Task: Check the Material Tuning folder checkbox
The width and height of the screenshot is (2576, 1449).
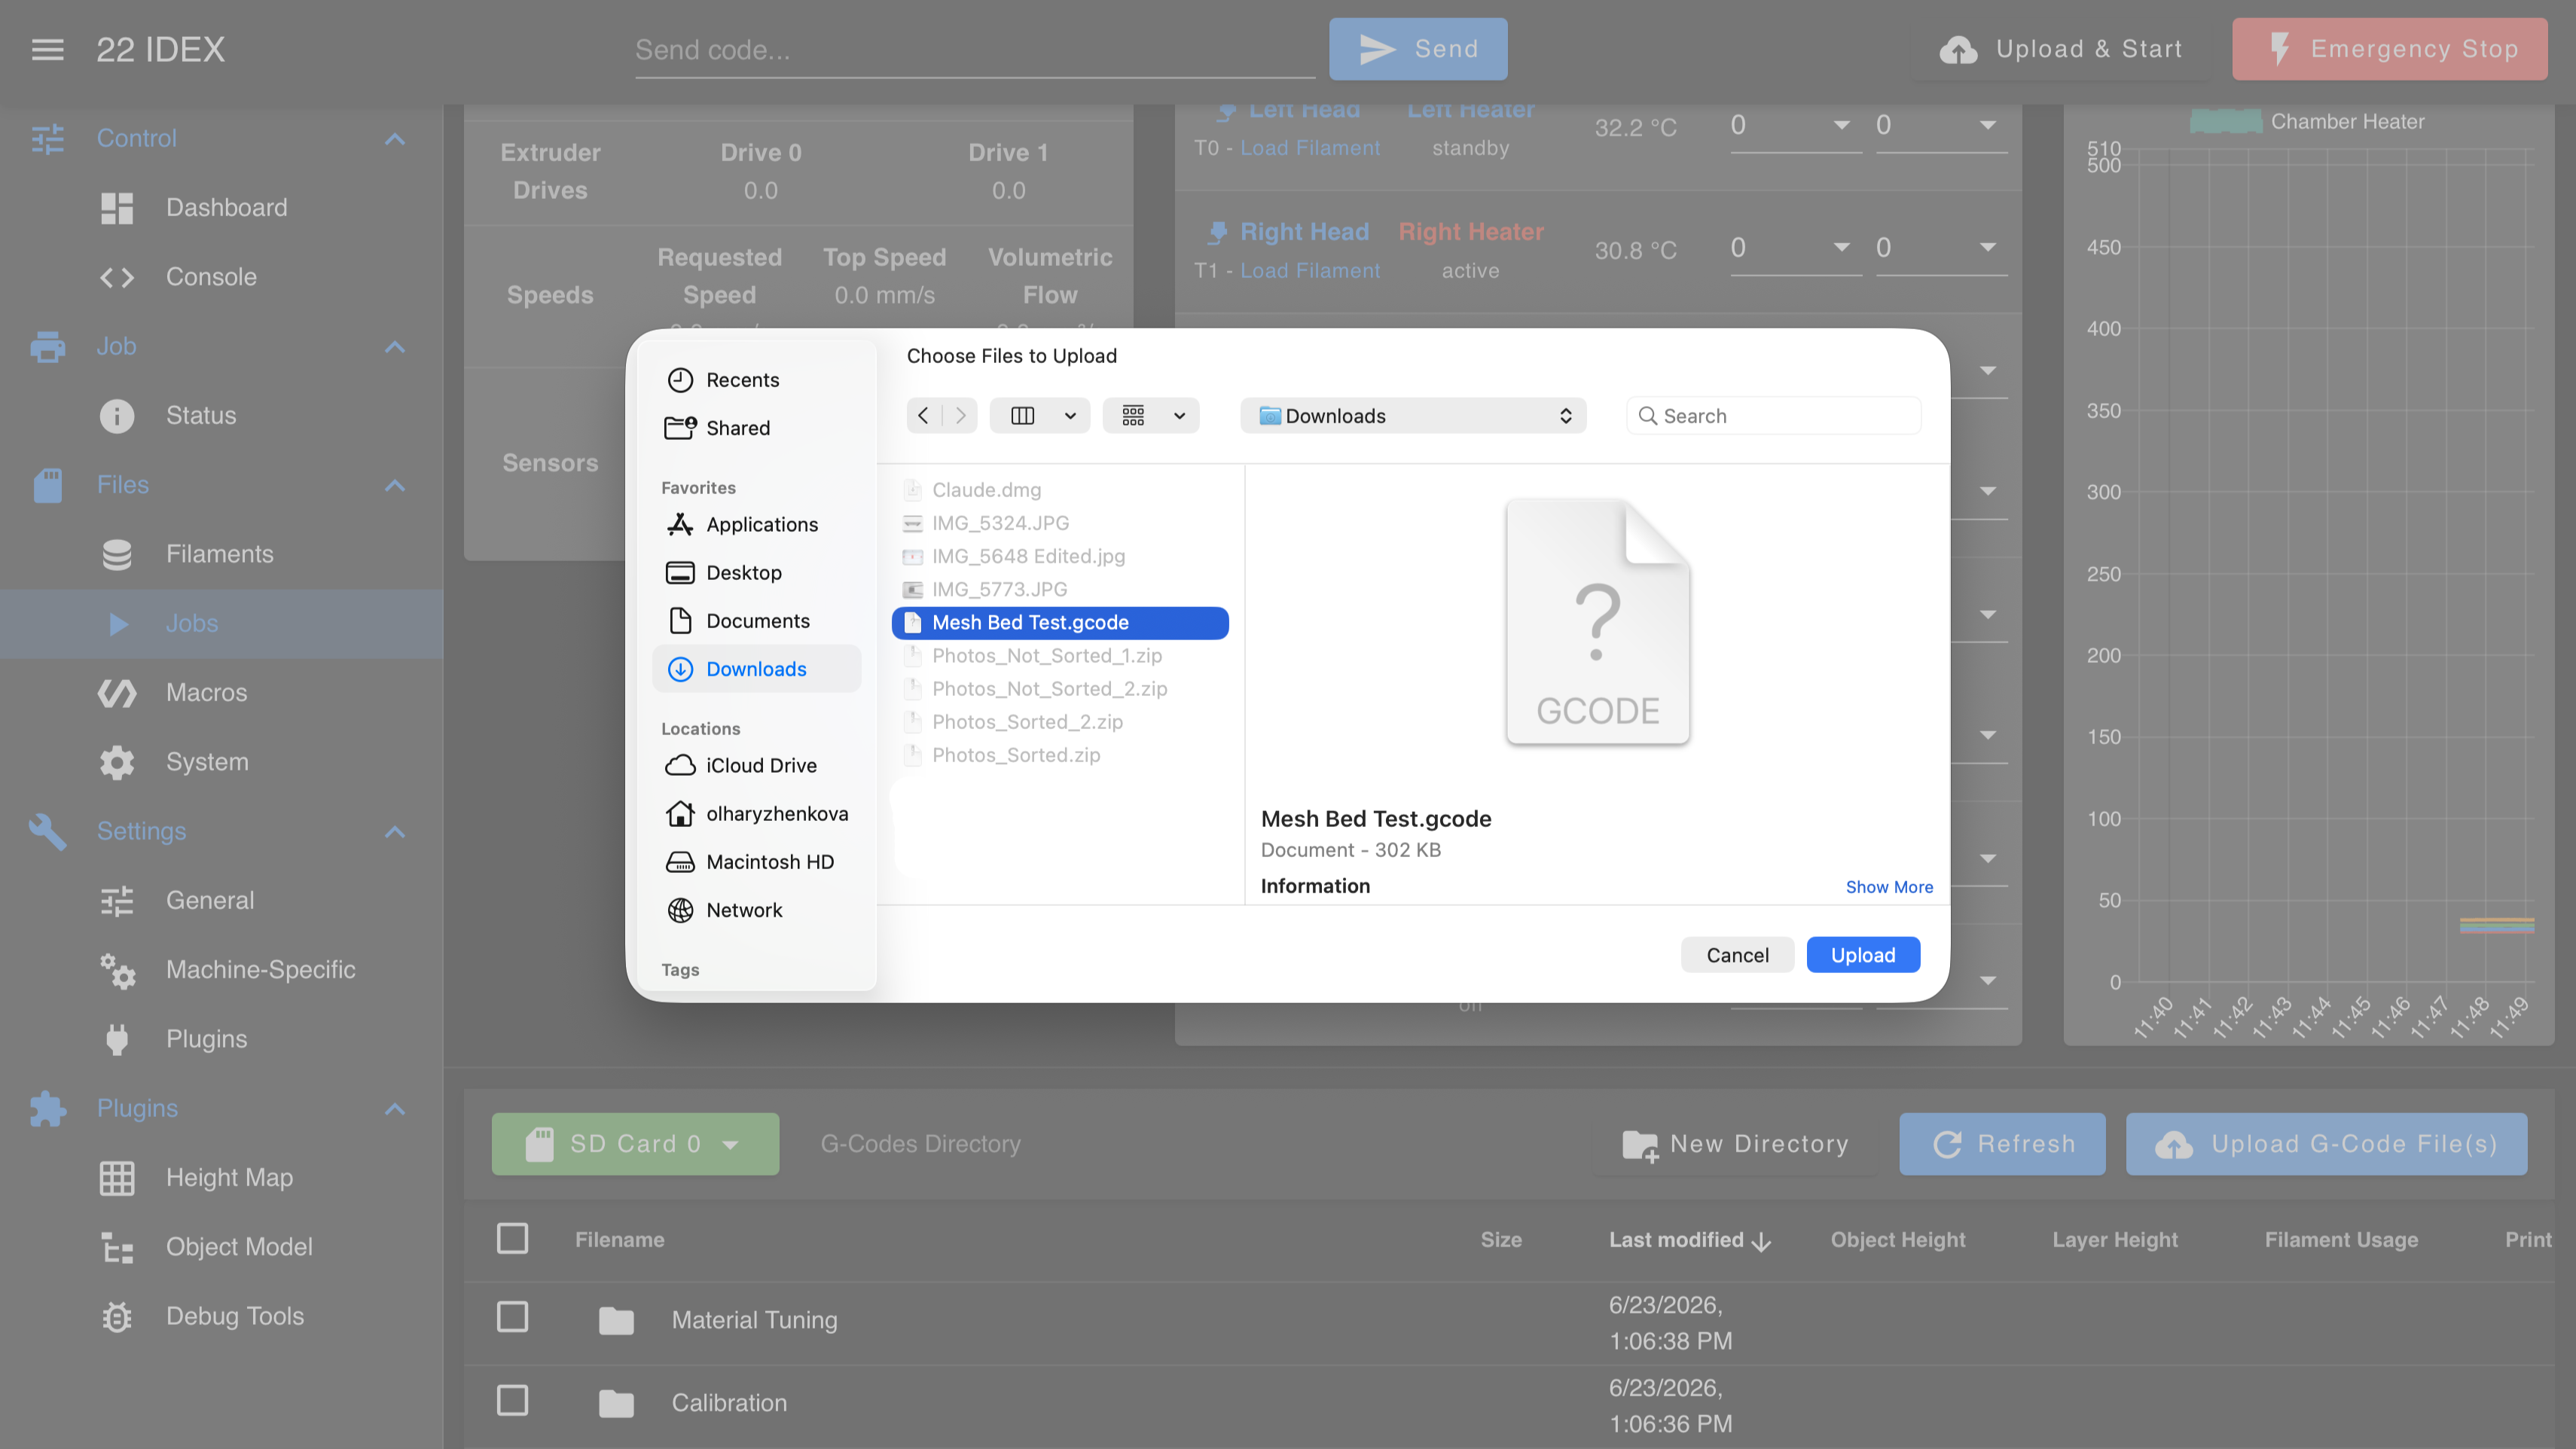Action: coord(513,1317)
